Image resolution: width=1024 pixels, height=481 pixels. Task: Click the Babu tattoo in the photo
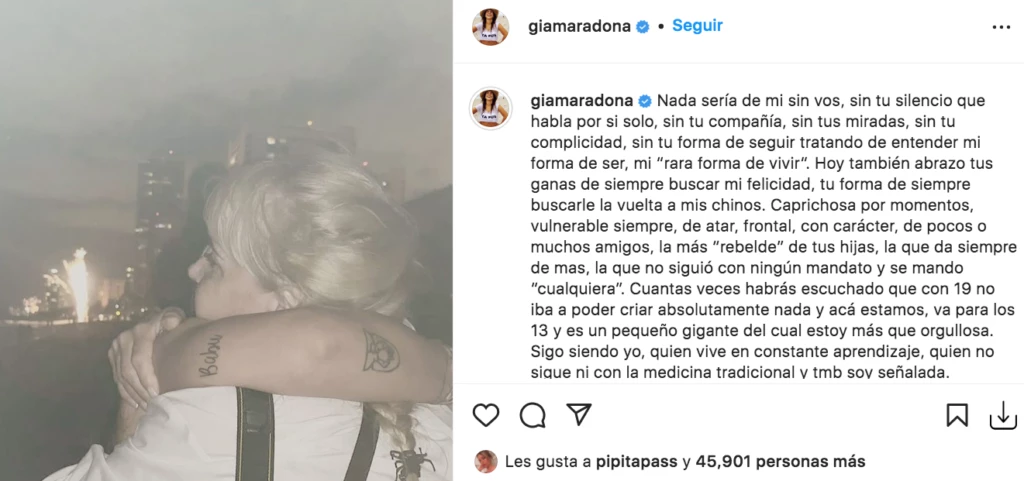[210, 356]
